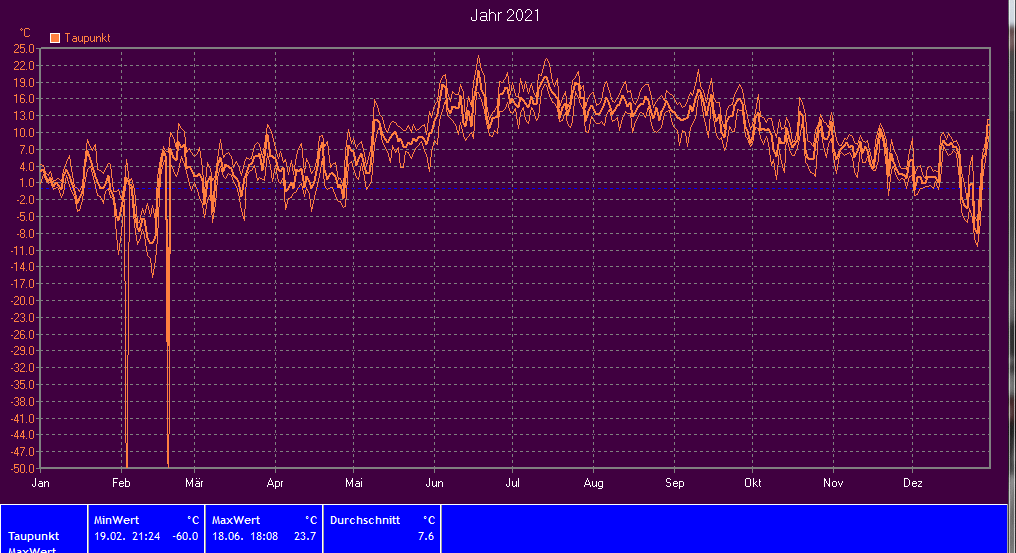Click the Okt month marker on the time axis
This screenshot has height=553, width=1016.
[752, 482]
